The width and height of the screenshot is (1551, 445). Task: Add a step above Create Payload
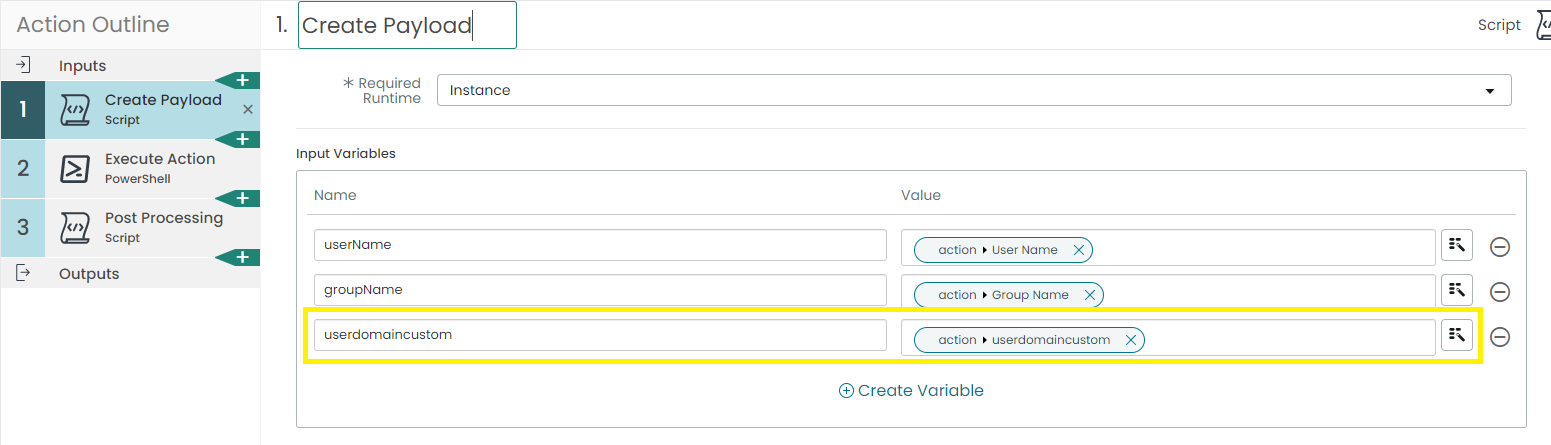point(241,80)
